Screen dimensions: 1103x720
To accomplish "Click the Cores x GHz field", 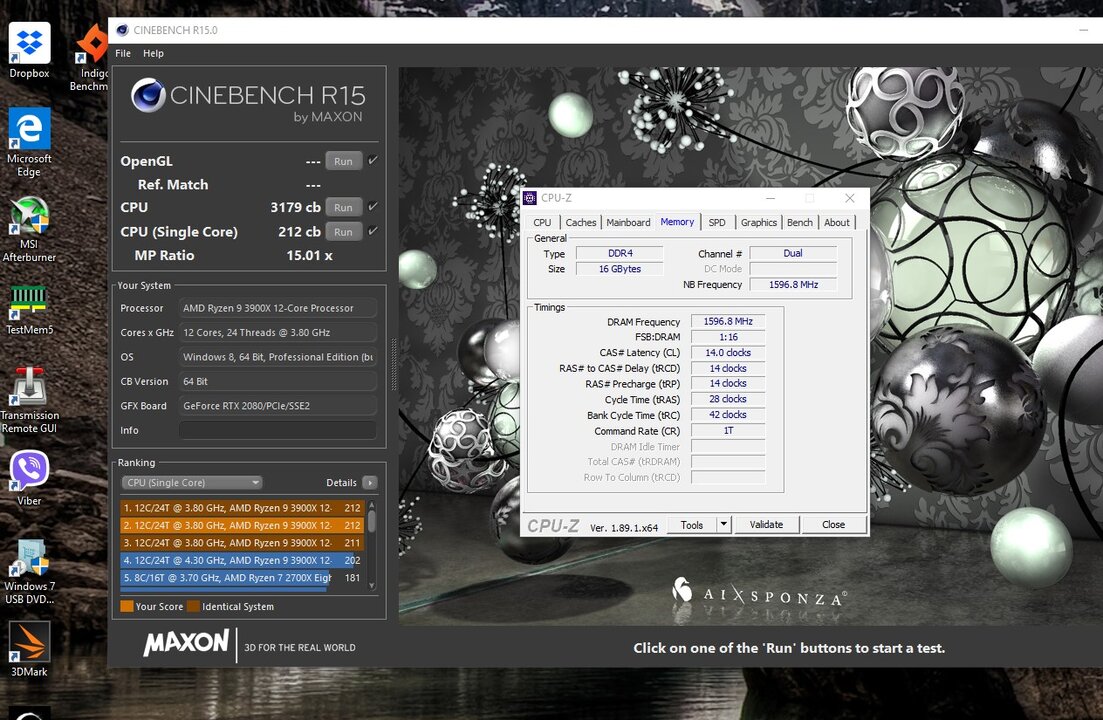I will point(277,333).
